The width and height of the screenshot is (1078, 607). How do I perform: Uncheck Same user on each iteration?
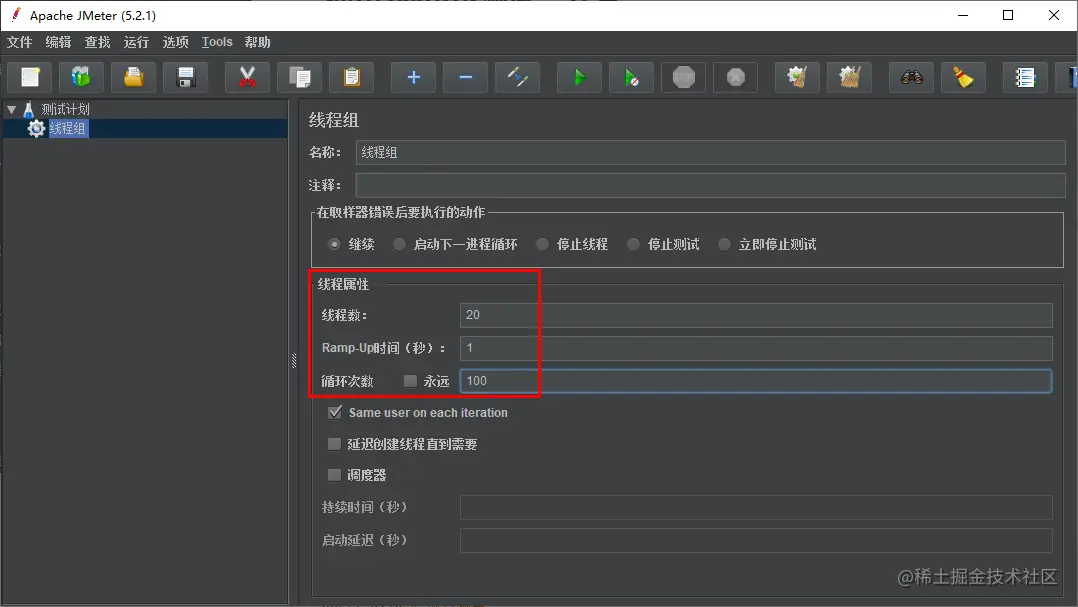click(x=335, y=412)
